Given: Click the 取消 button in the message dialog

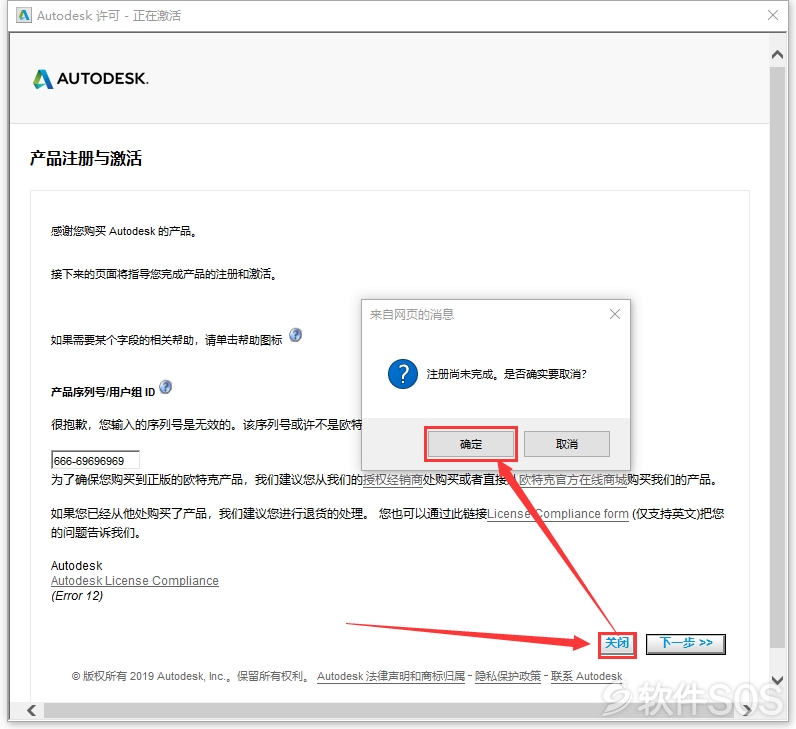Looking at the screenshot, I should click(567, 444).
